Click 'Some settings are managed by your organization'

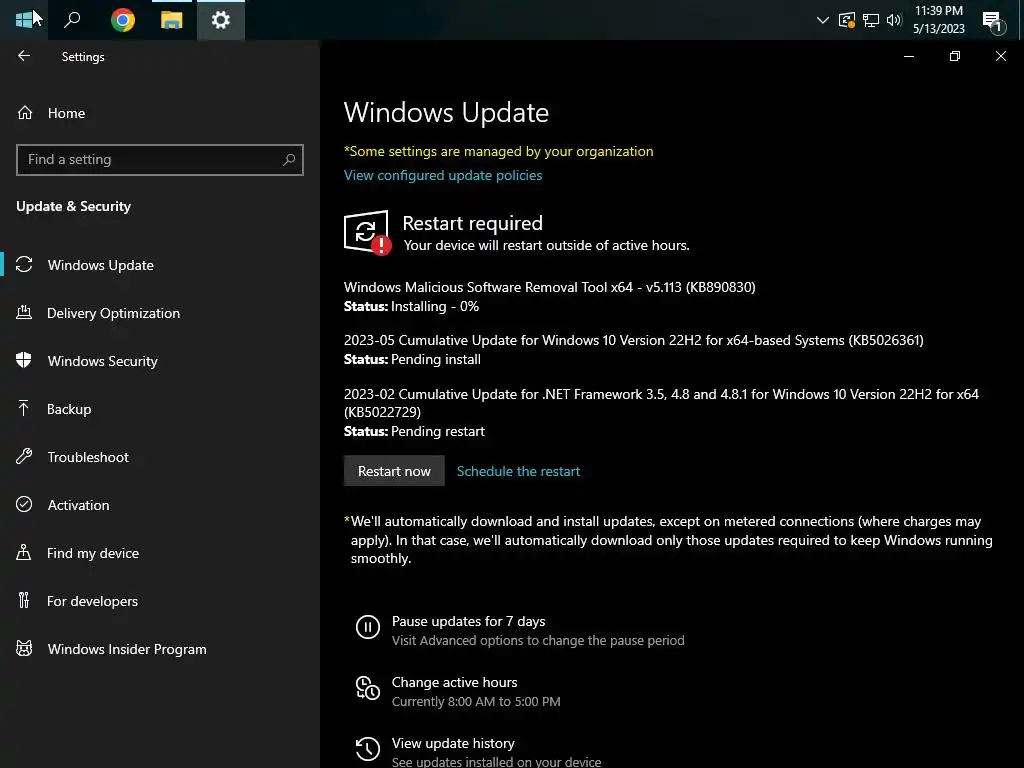pyautogui.click(x=498, y=151)
